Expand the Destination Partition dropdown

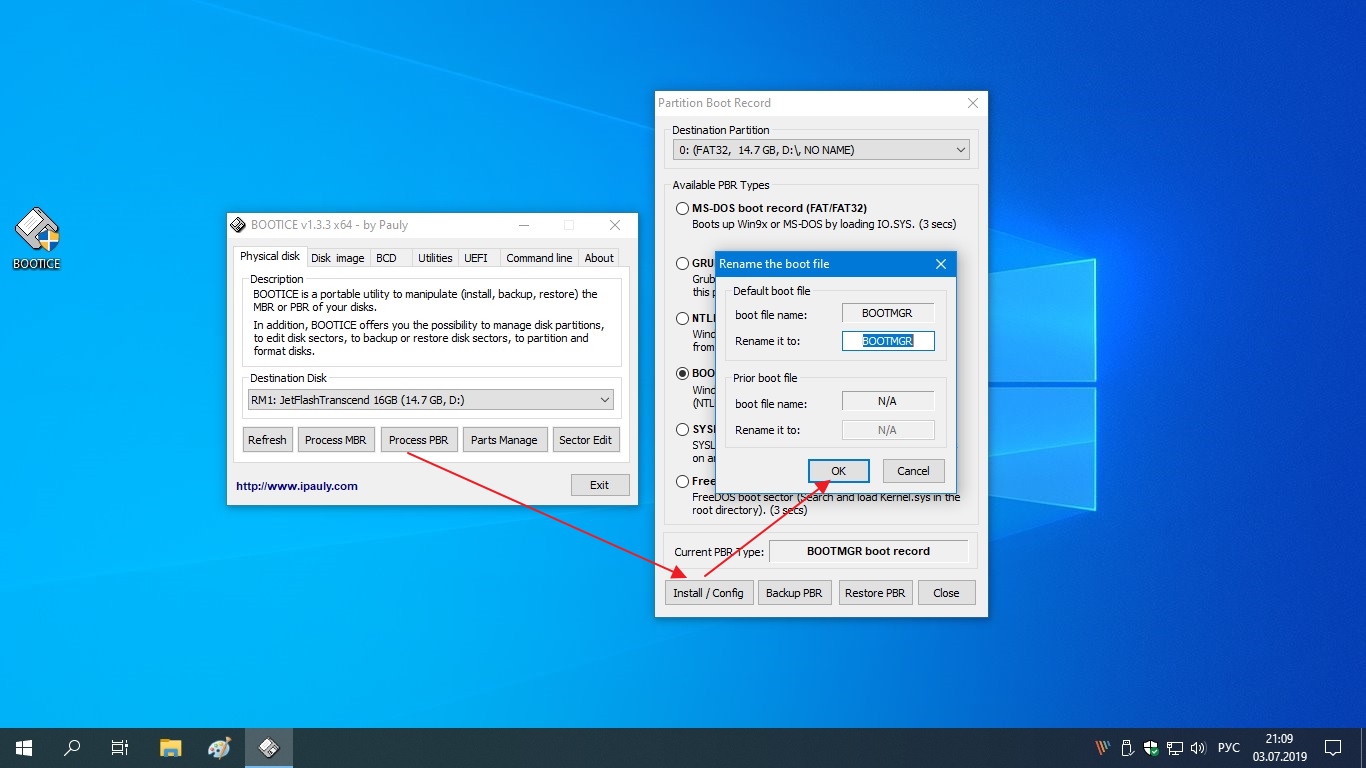pyautogui.click(x=821, y=150)
